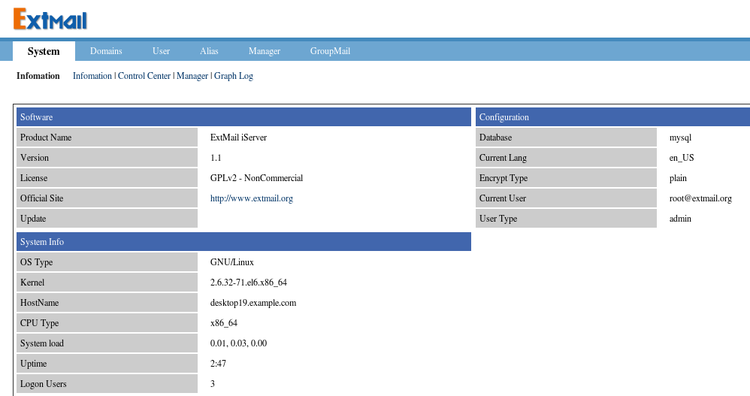Viewport: 750px width, 396px height.
Task: Click the OS Type label
Action: coord(107,262)
